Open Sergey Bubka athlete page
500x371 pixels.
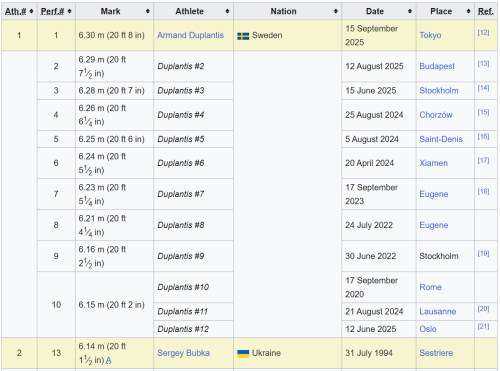[x=183, y=353]
